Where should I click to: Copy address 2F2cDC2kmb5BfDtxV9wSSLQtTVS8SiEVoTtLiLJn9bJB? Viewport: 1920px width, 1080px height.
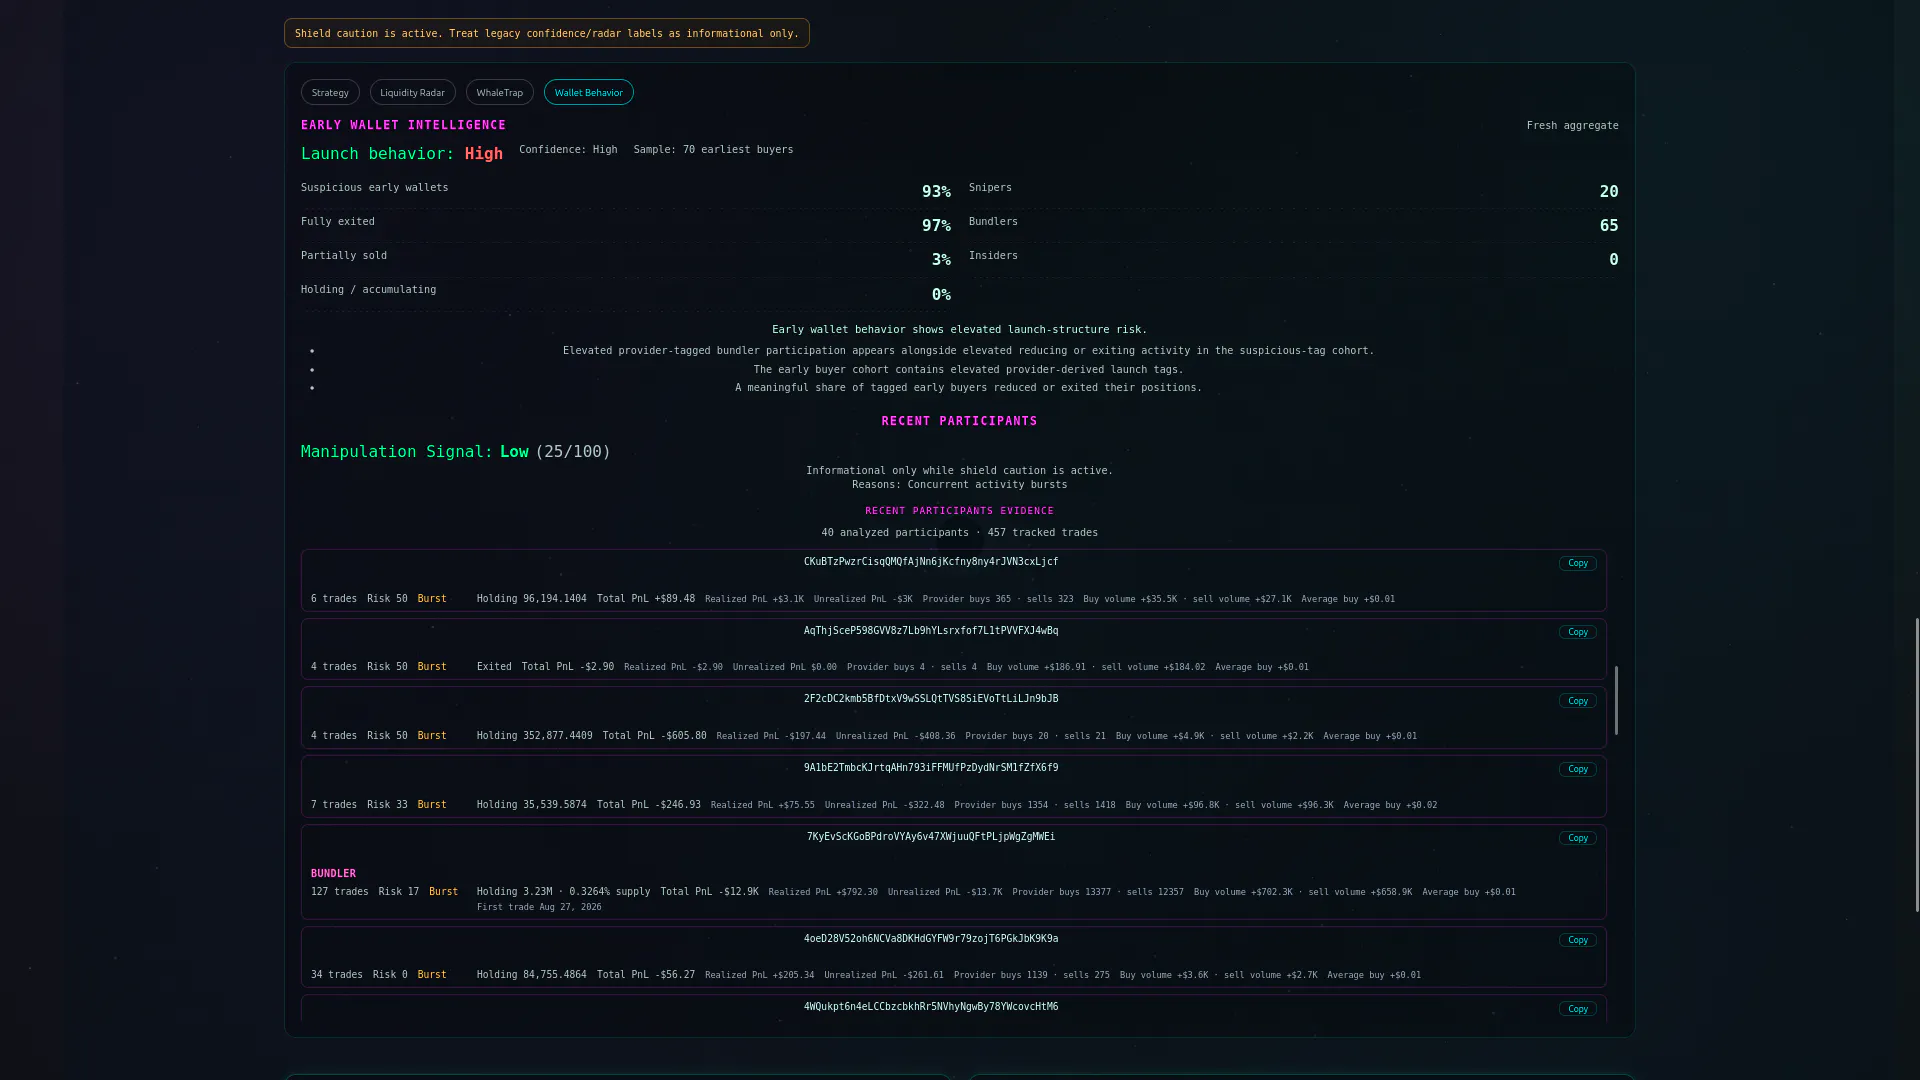coord(1577,701)
